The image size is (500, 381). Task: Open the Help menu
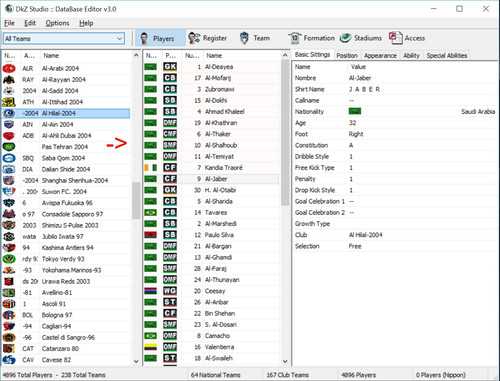(x=86, y=23)
